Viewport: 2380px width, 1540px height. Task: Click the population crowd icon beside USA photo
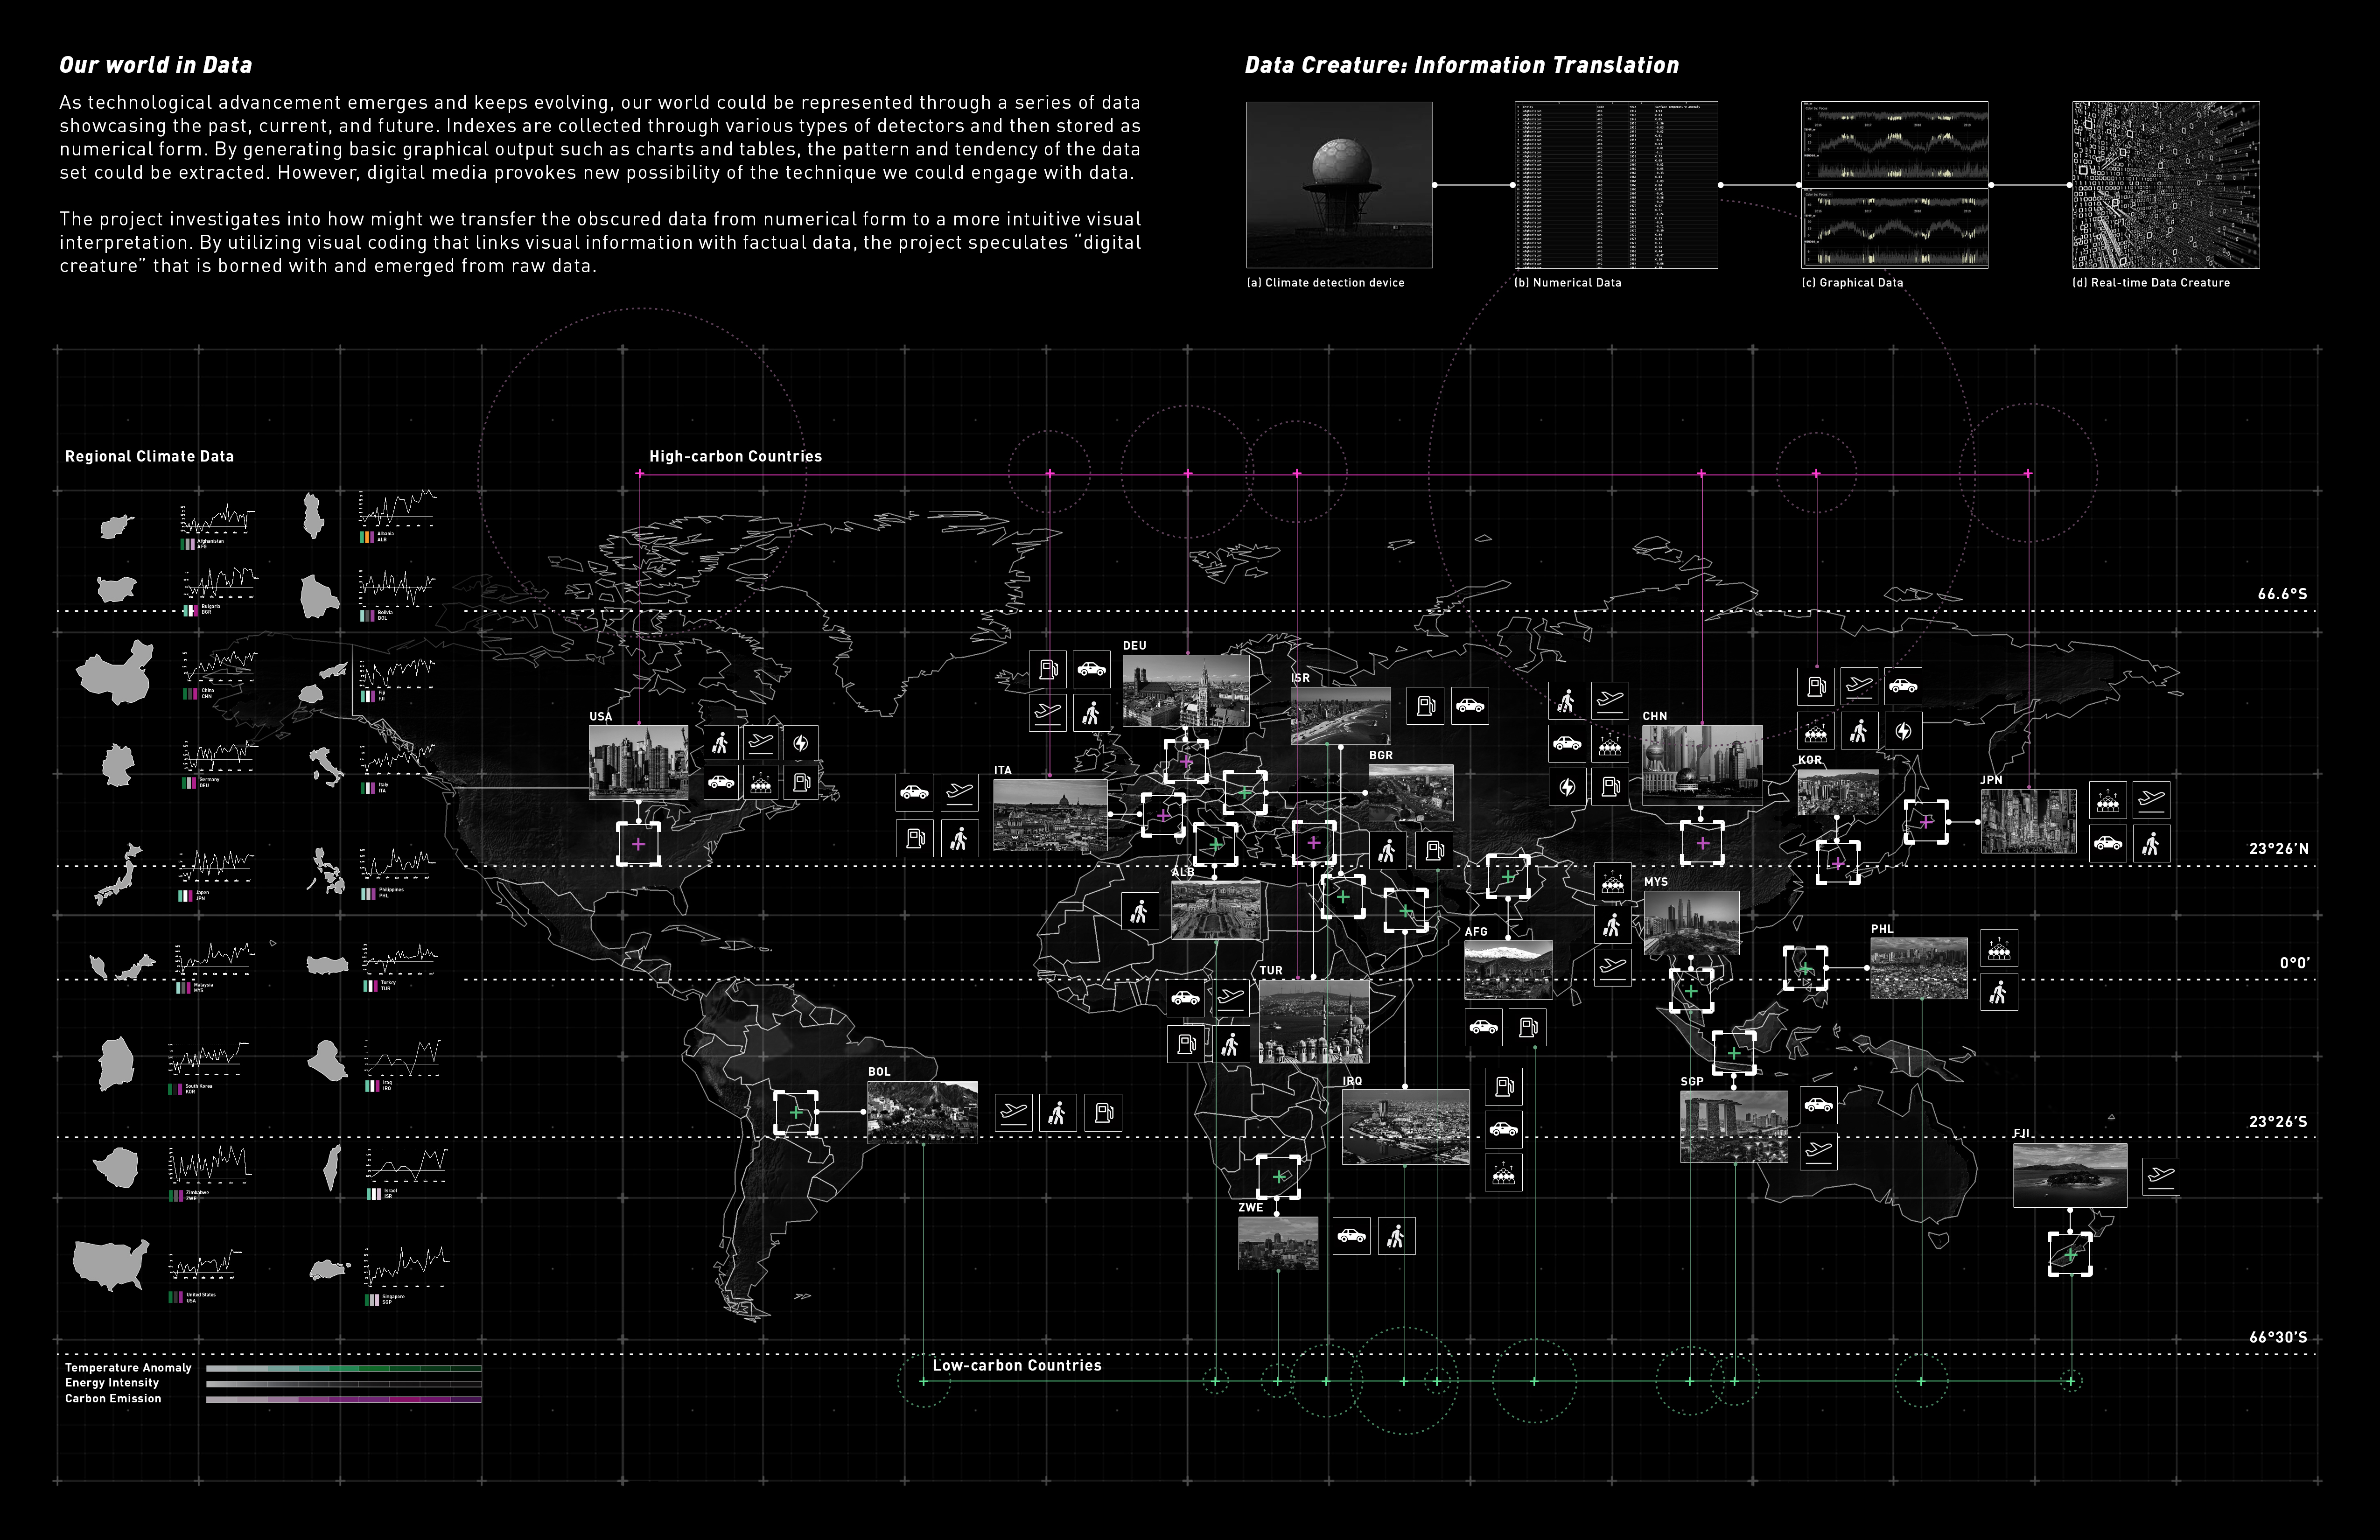760,783
